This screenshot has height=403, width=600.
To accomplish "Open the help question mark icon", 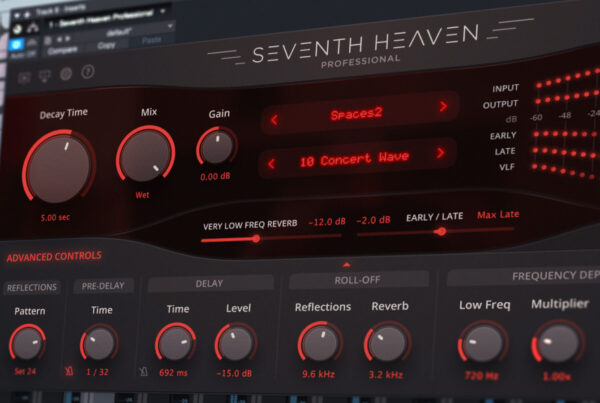I will pos(88,72).
